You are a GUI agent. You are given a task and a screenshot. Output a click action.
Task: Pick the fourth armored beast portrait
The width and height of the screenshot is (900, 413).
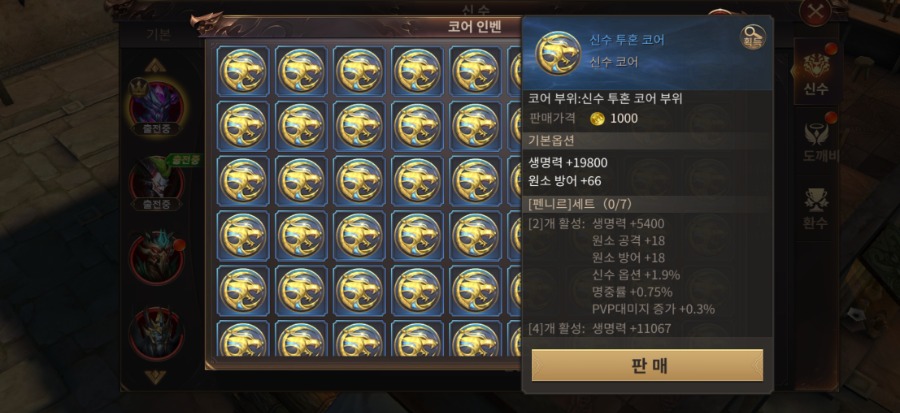click(x=157, y=333)
